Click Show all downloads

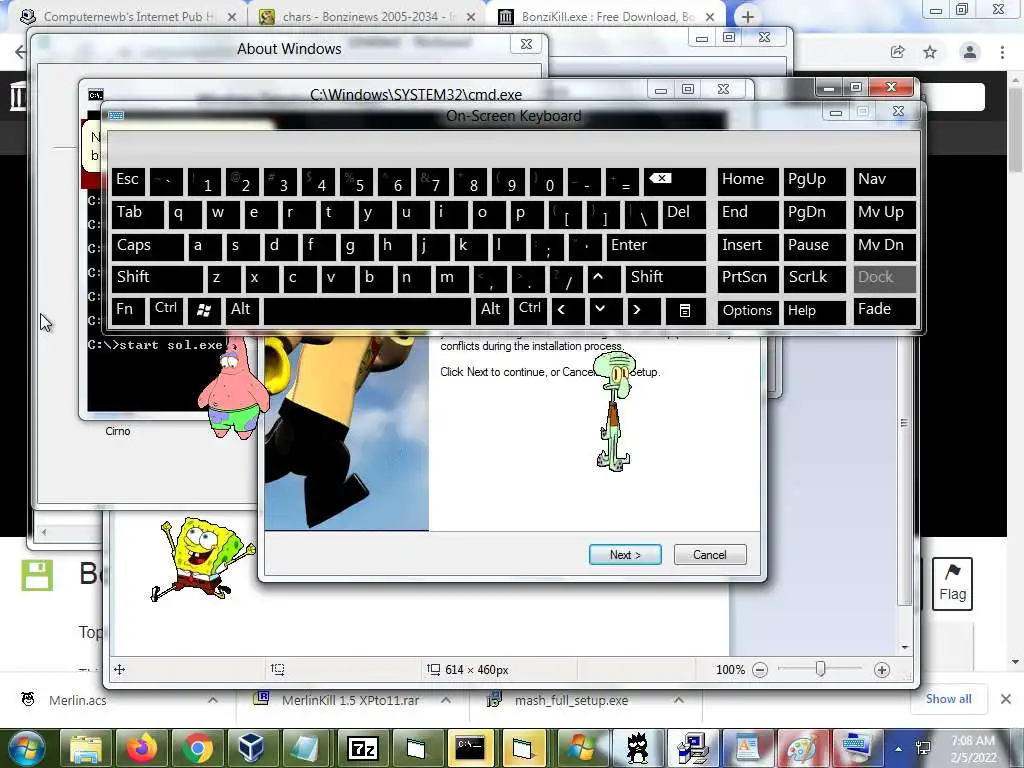948,699
